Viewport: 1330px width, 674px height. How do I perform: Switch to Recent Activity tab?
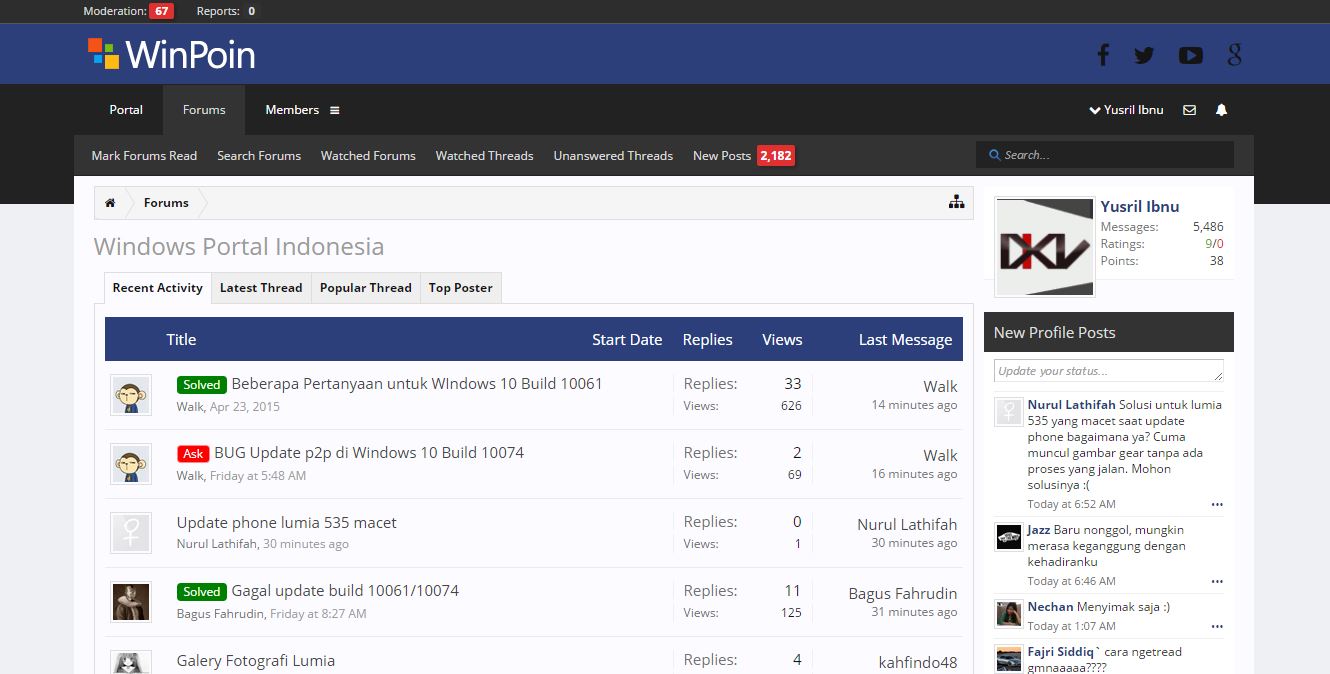click(158, 288)
